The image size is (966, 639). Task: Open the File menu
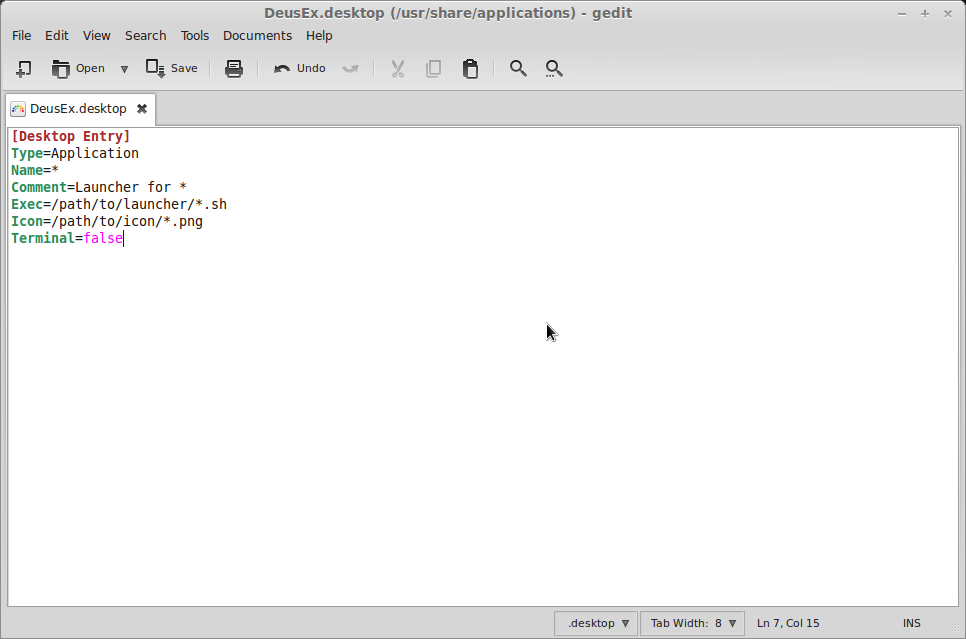[22, 36]
